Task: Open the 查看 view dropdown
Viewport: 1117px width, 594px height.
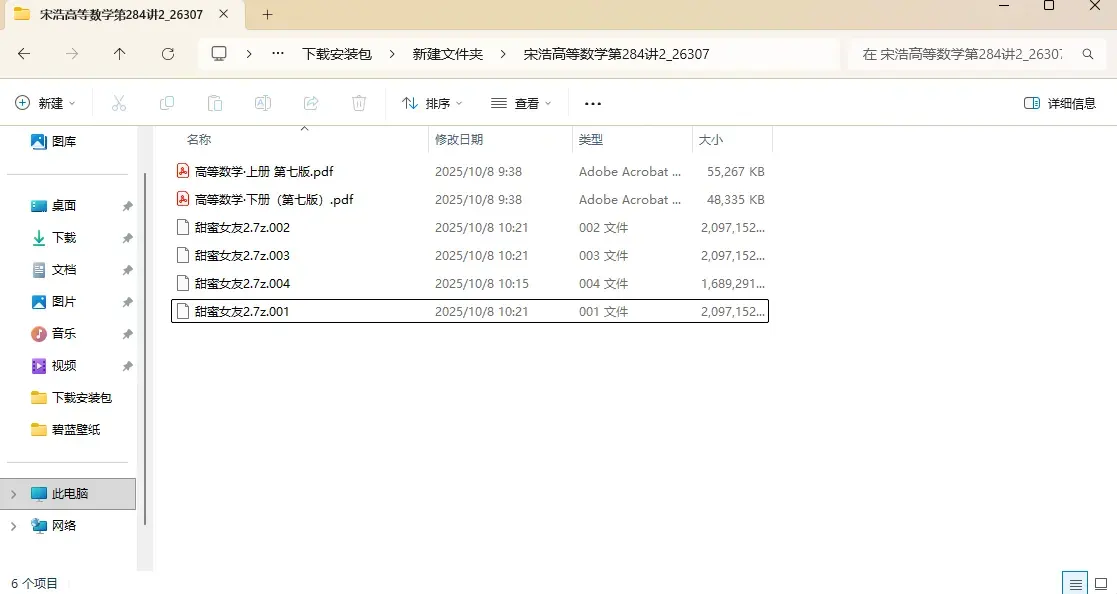Action: pyautogui.click(x=521, y=103)
